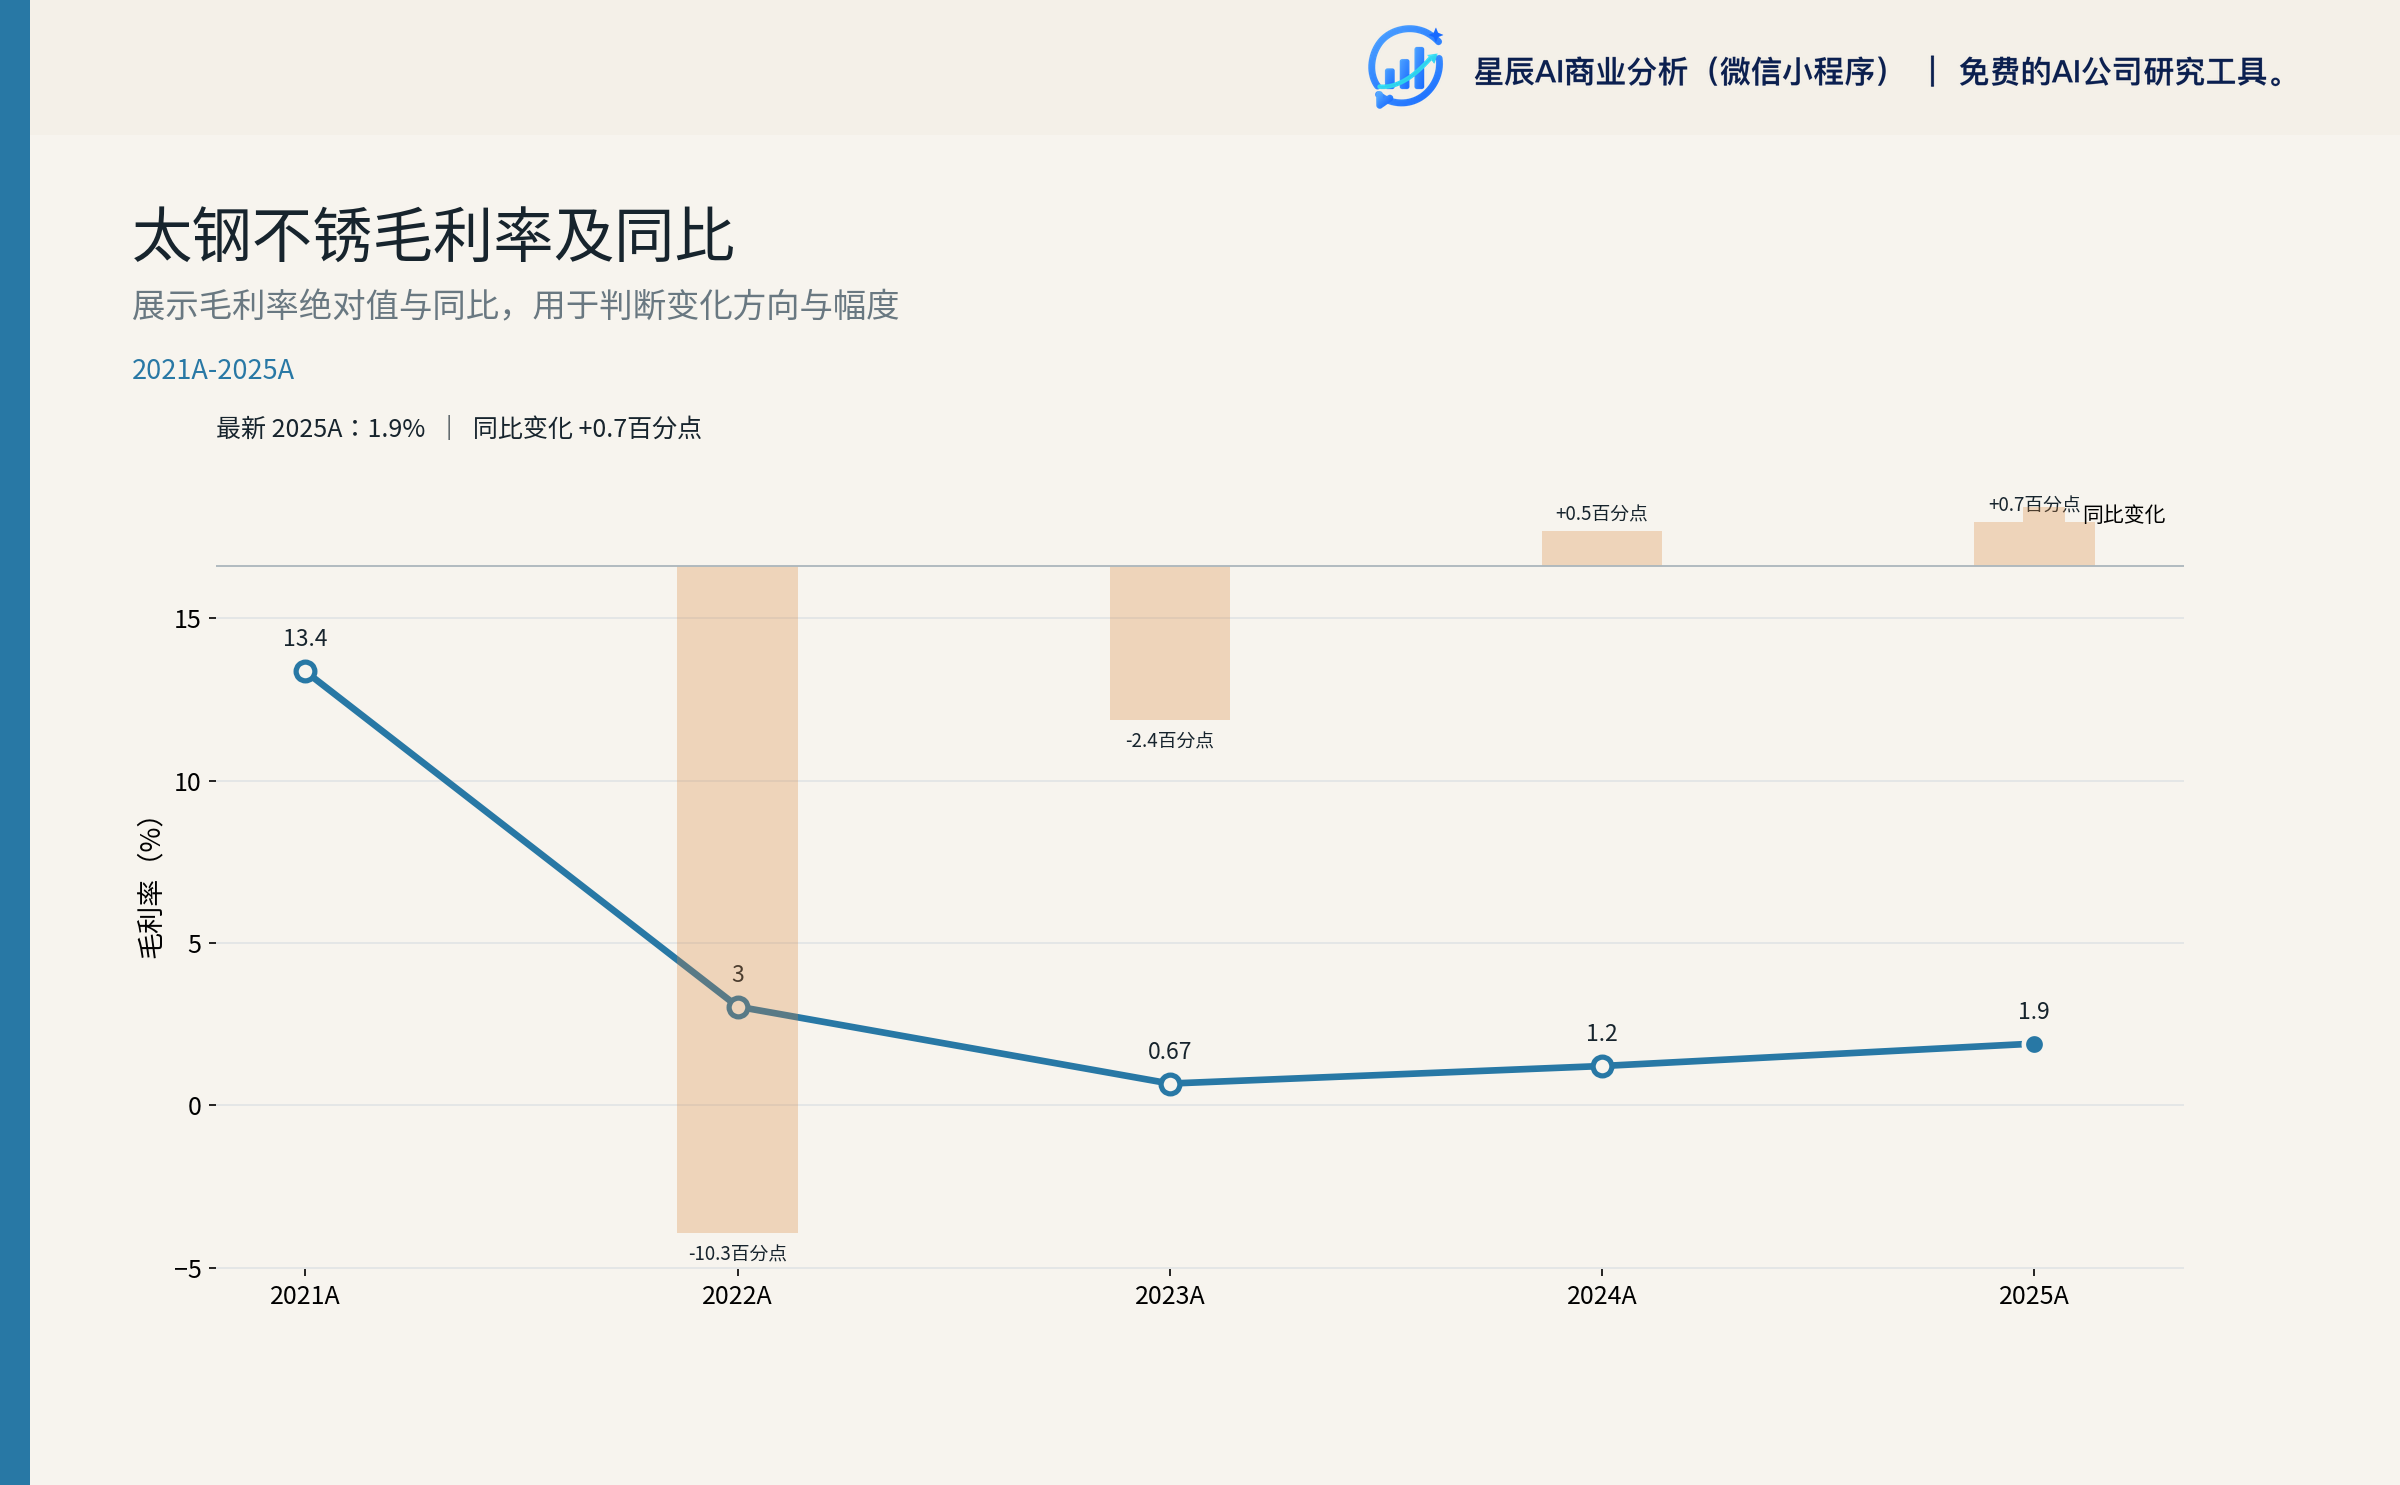Screen dimensions: 2400x1485
Task: Click the 免费的AI公司研究工具 tagline
Action: [x=2123, y=72]
